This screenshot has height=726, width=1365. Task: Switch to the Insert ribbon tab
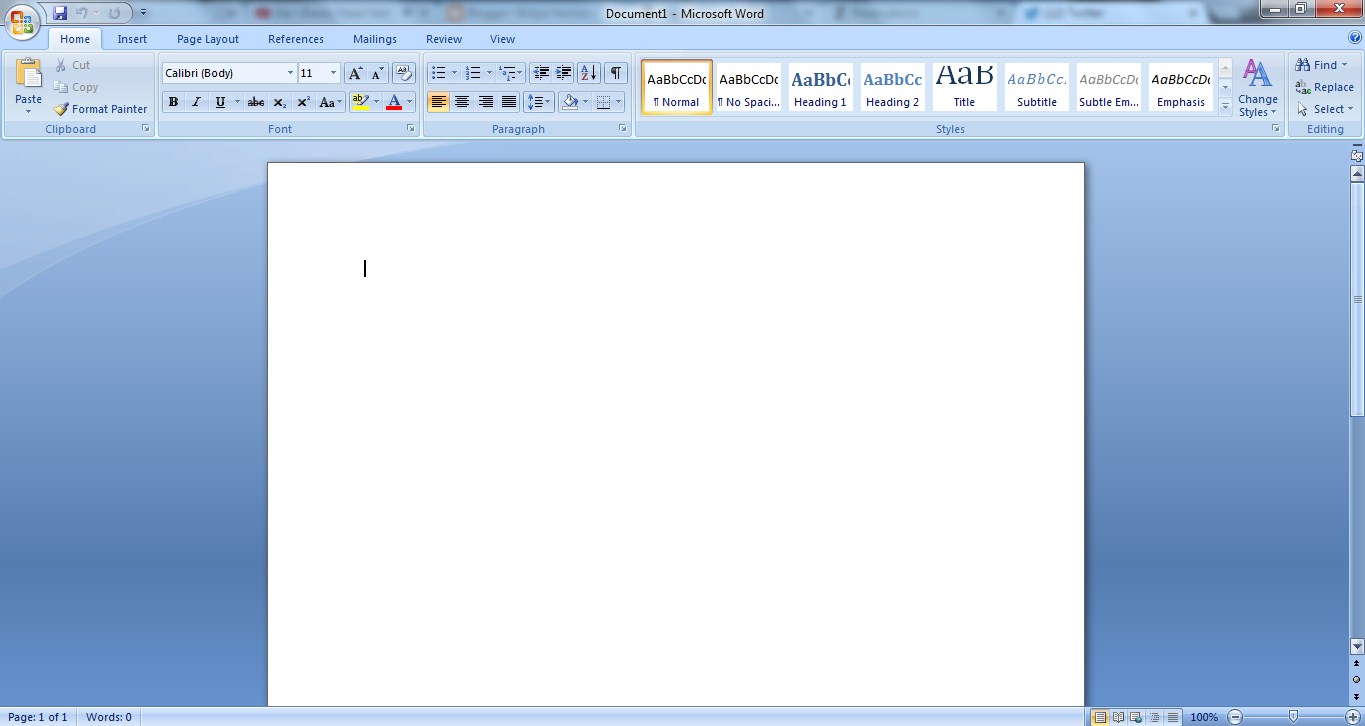point(132,38)
